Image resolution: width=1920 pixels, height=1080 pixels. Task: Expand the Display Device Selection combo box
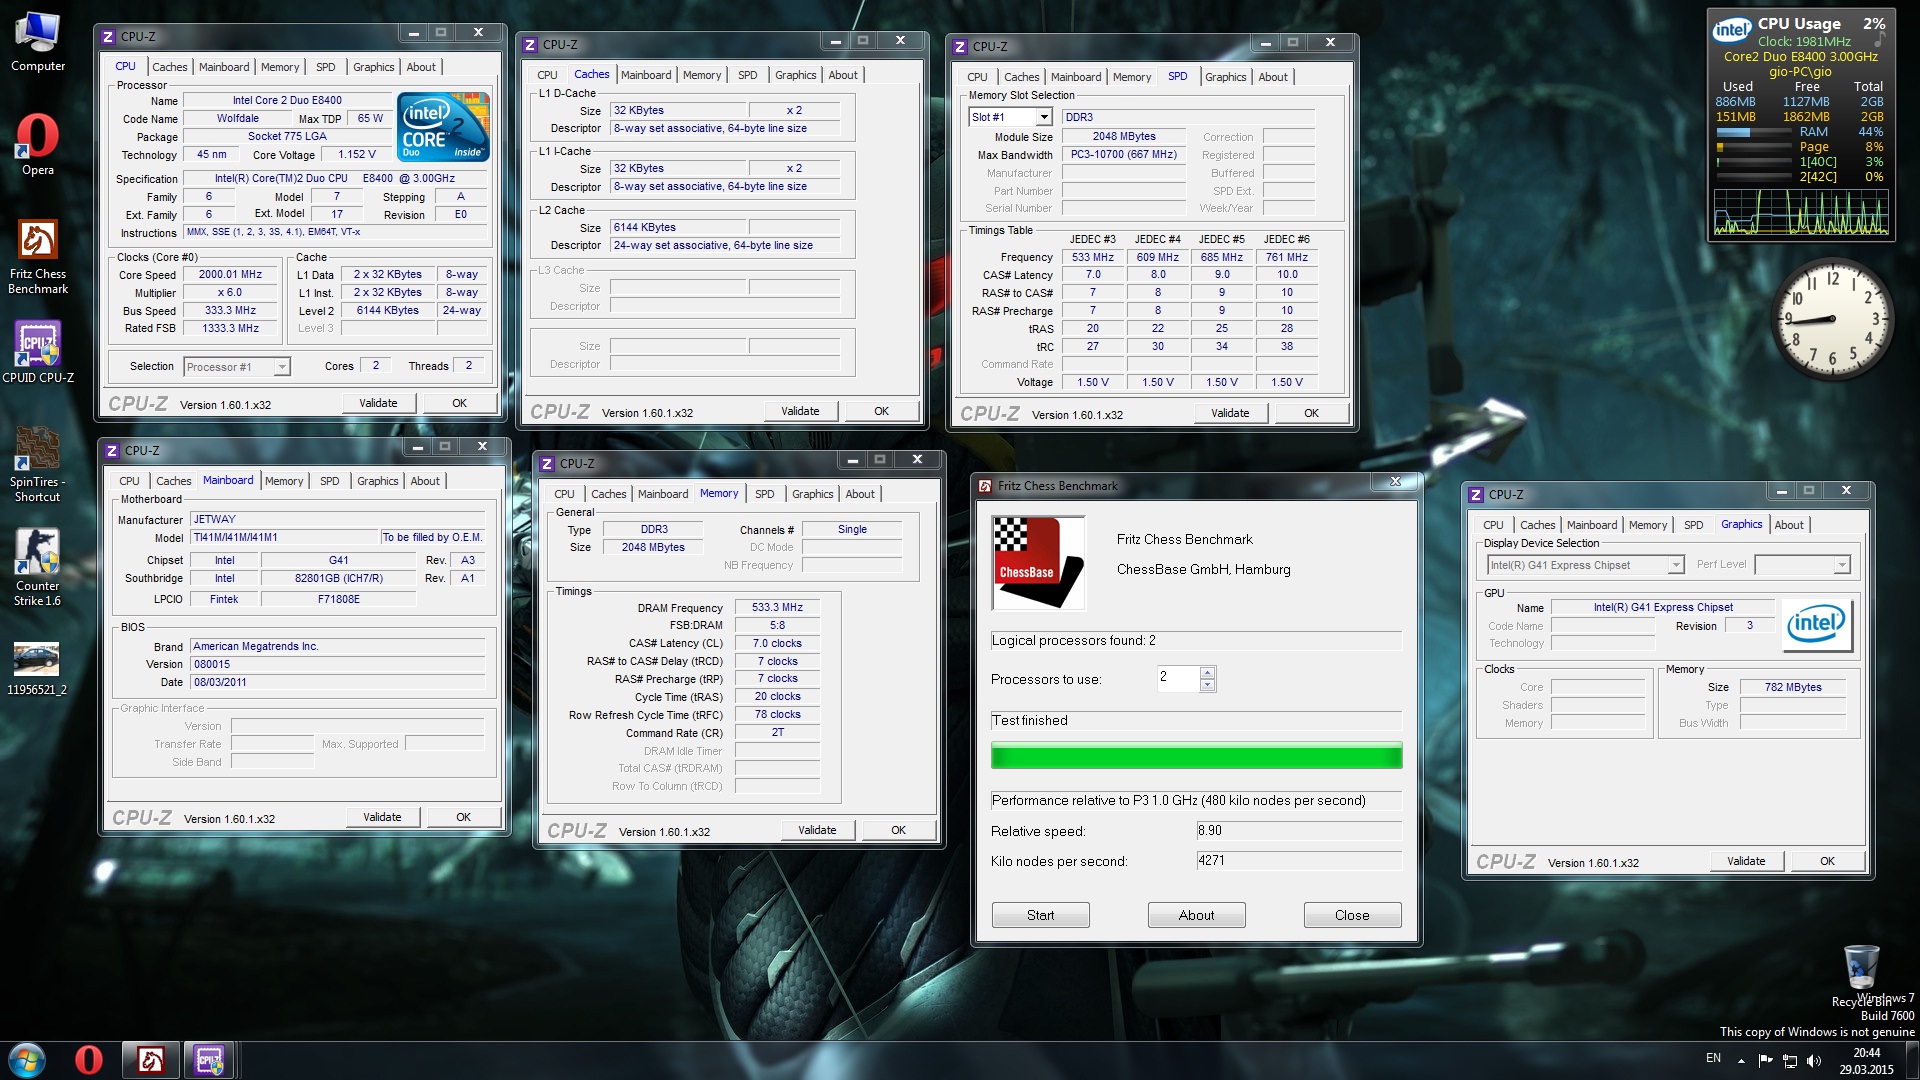point(1675,565)
